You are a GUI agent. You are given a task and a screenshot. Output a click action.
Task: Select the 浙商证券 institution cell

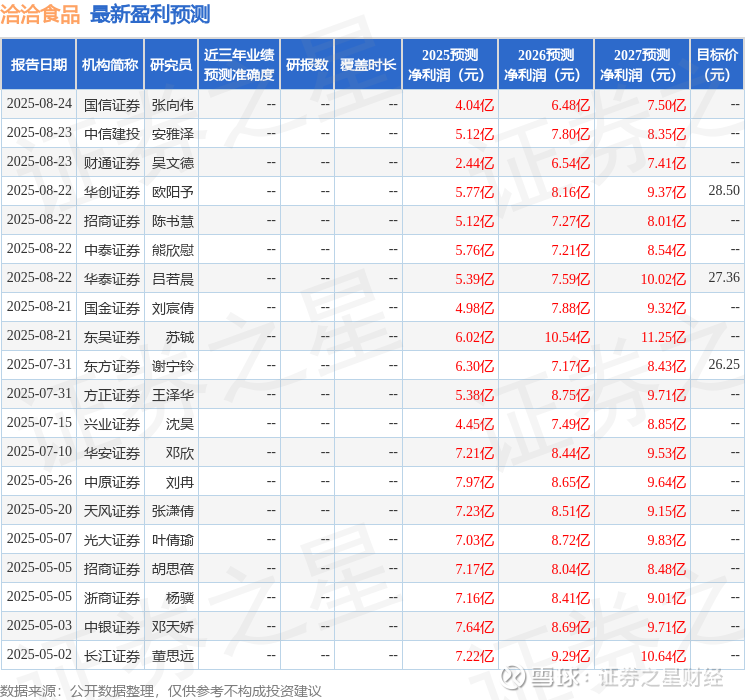point(112,598)
